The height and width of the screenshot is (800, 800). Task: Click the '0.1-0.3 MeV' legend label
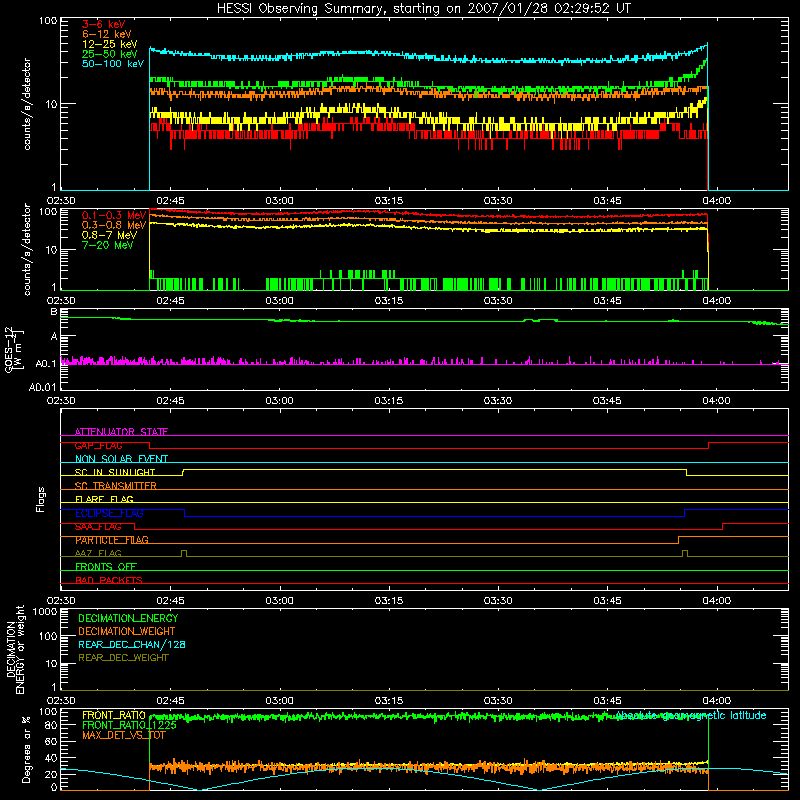click(114, 215)
